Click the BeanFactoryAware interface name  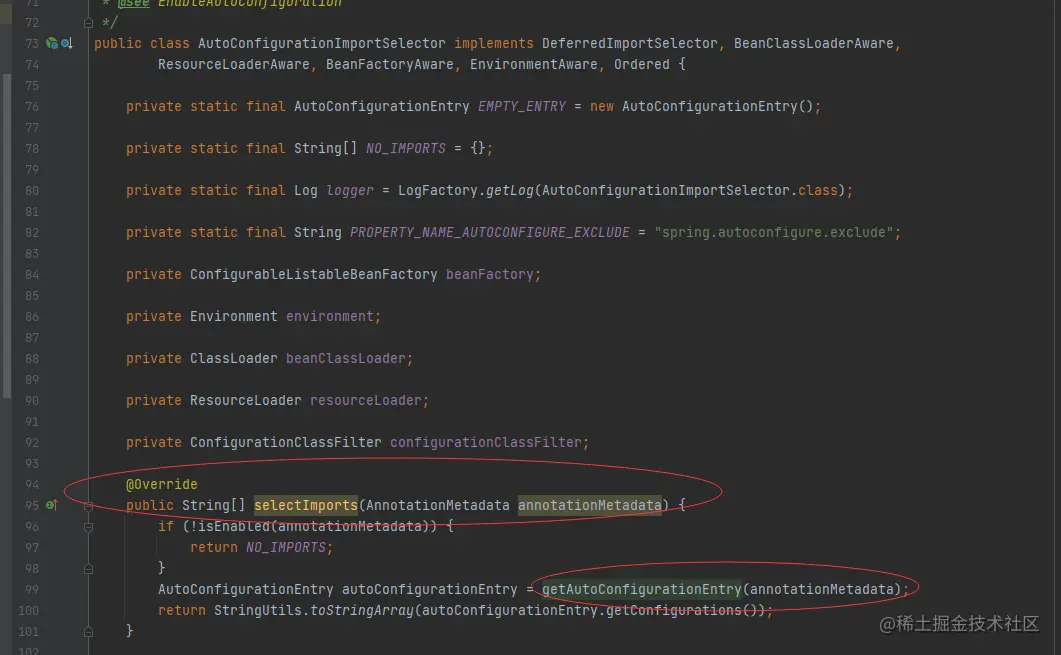[x=390, y=64]
